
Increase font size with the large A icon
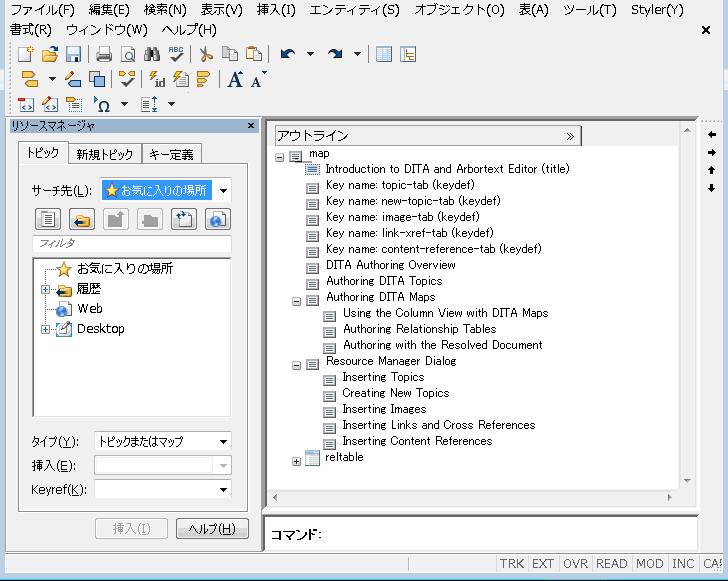235,79
